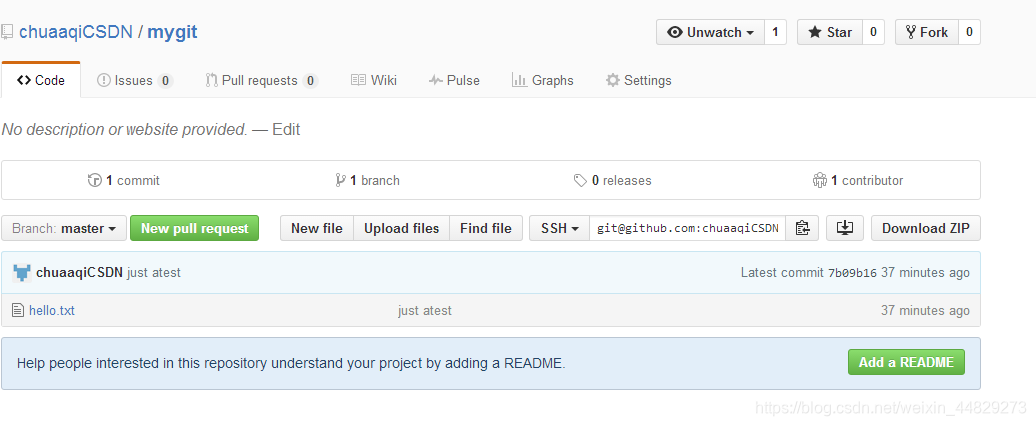Open the Unwatch dropdown button
The height and width of the screenshot is (426, 1036).
pyautogui.click(x=710, y=32)
